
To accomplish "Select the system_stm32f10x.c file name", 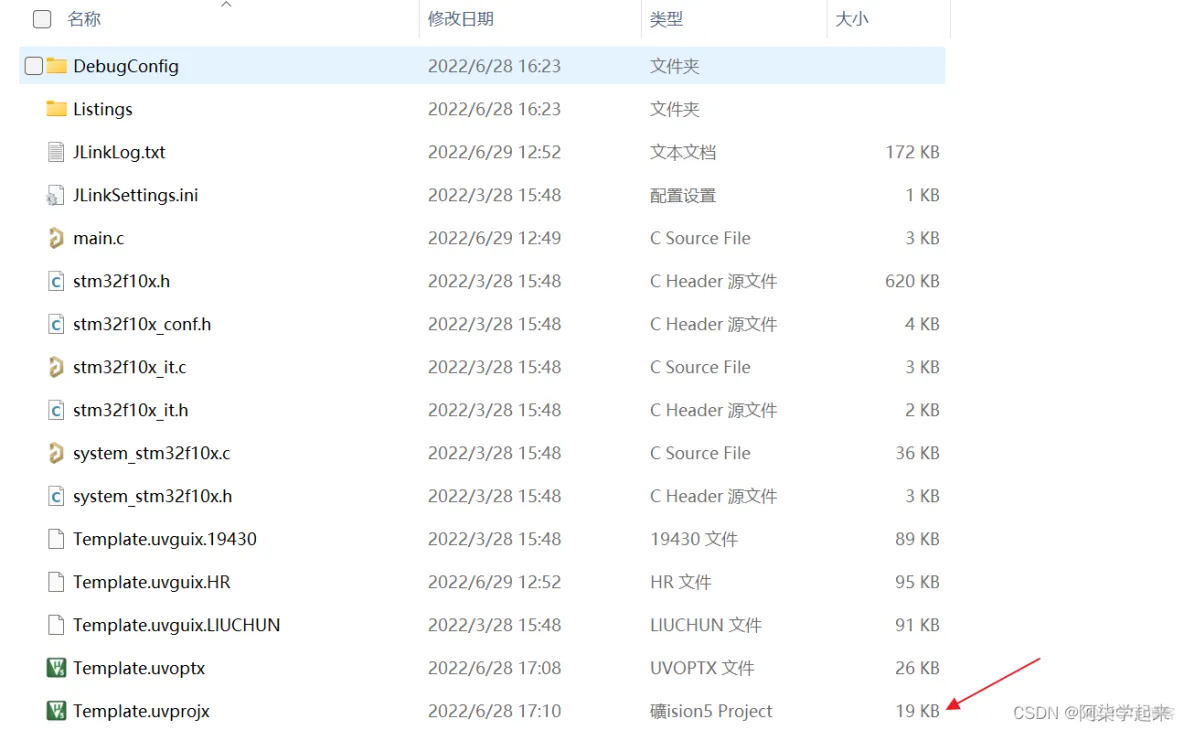I will (152, 454).
